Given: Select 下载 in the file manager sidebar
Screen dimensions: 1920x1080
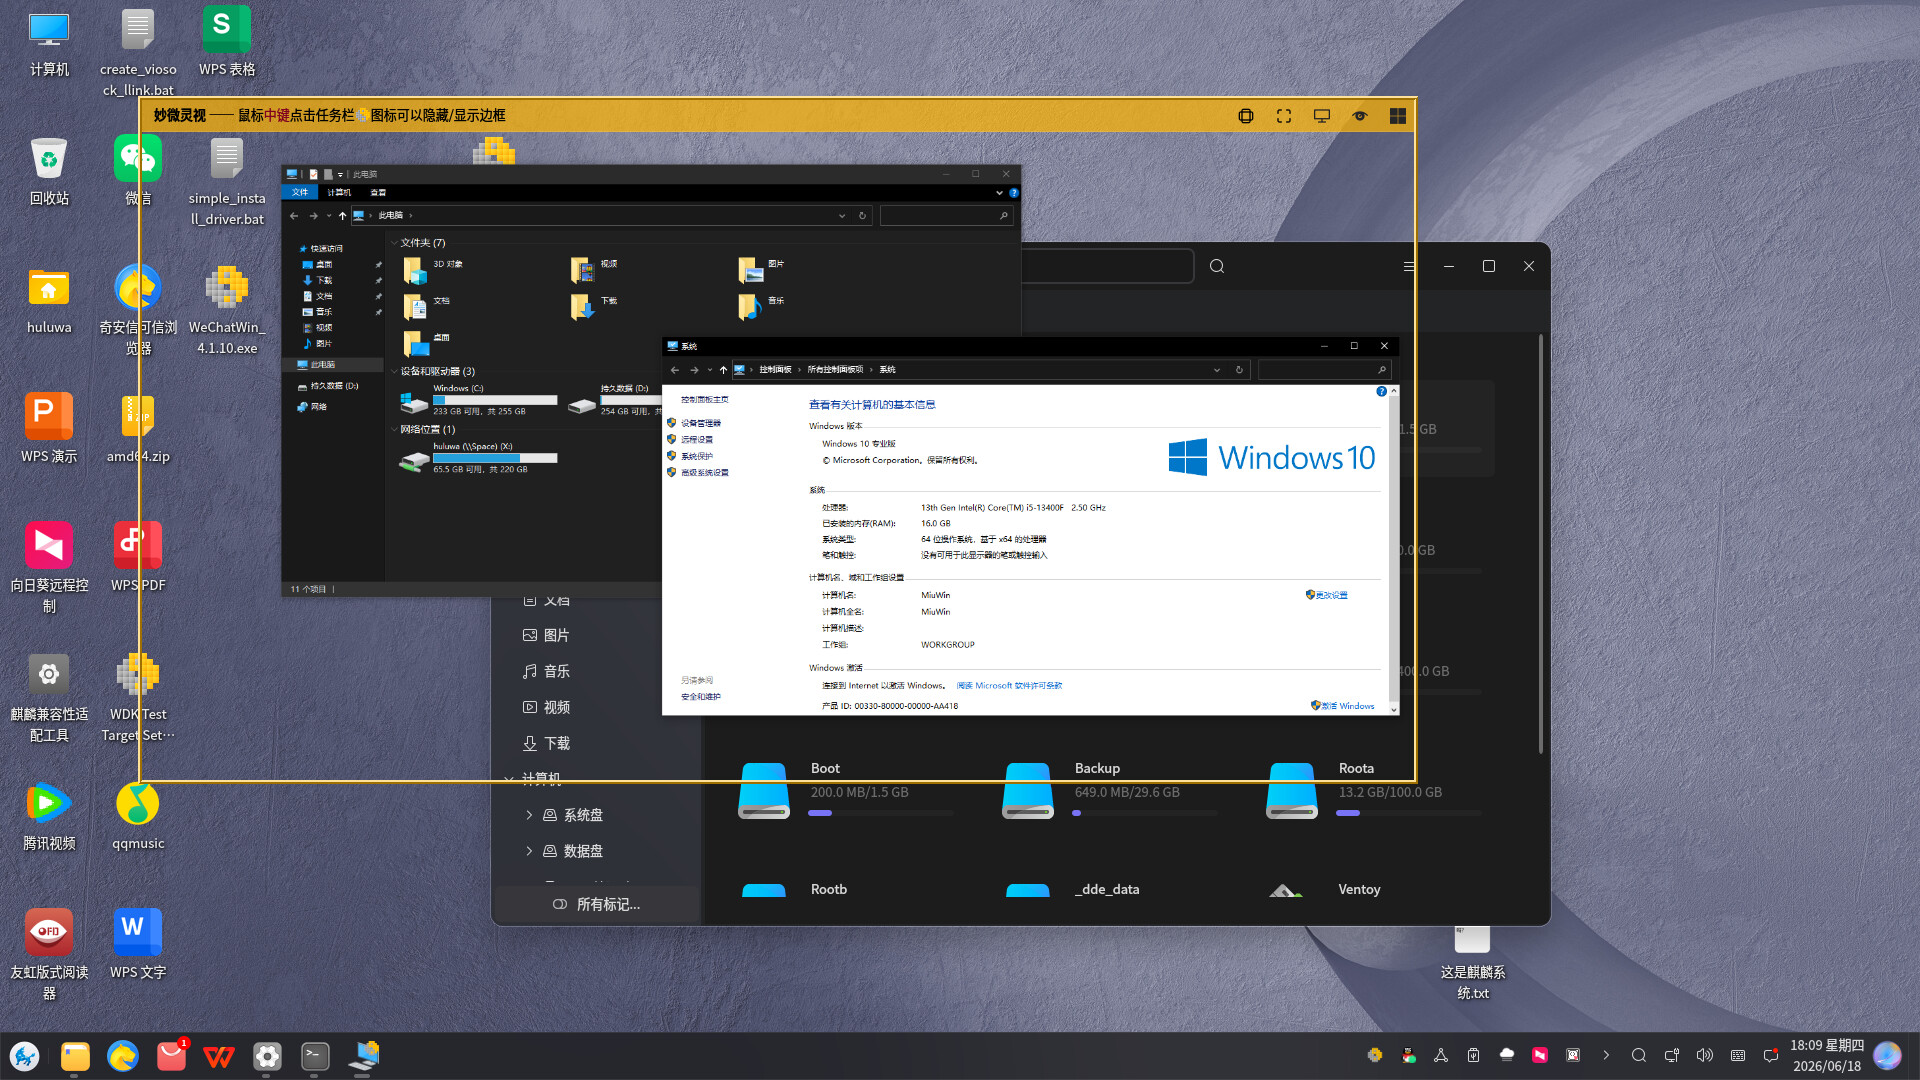Looking at the screenshot, I should click(x=547, y=743).
